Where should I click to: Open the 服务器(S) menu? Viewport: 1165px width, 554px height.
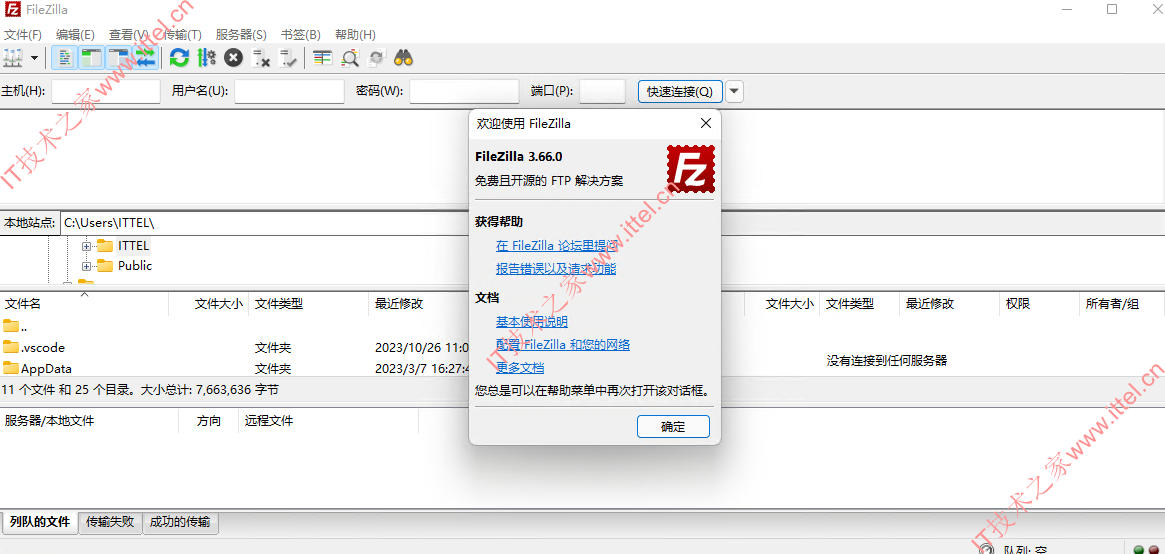(x=241, y=34)
